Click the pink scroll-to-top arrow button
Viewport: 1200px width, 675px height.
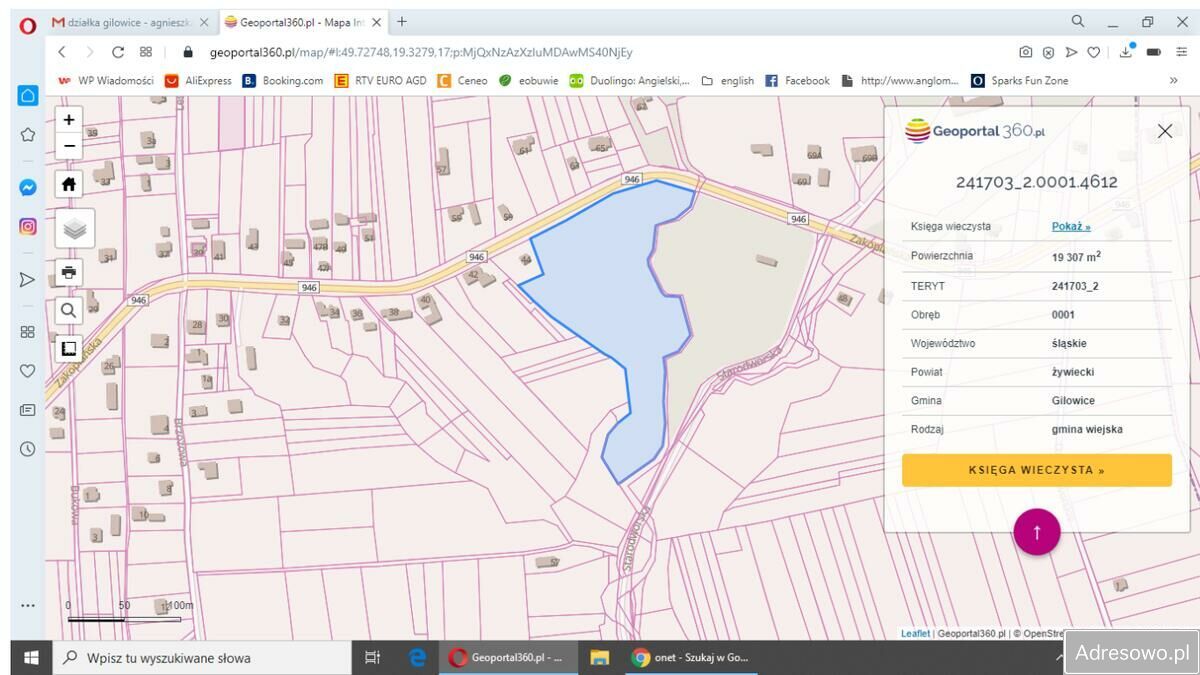pos(1036,532)
